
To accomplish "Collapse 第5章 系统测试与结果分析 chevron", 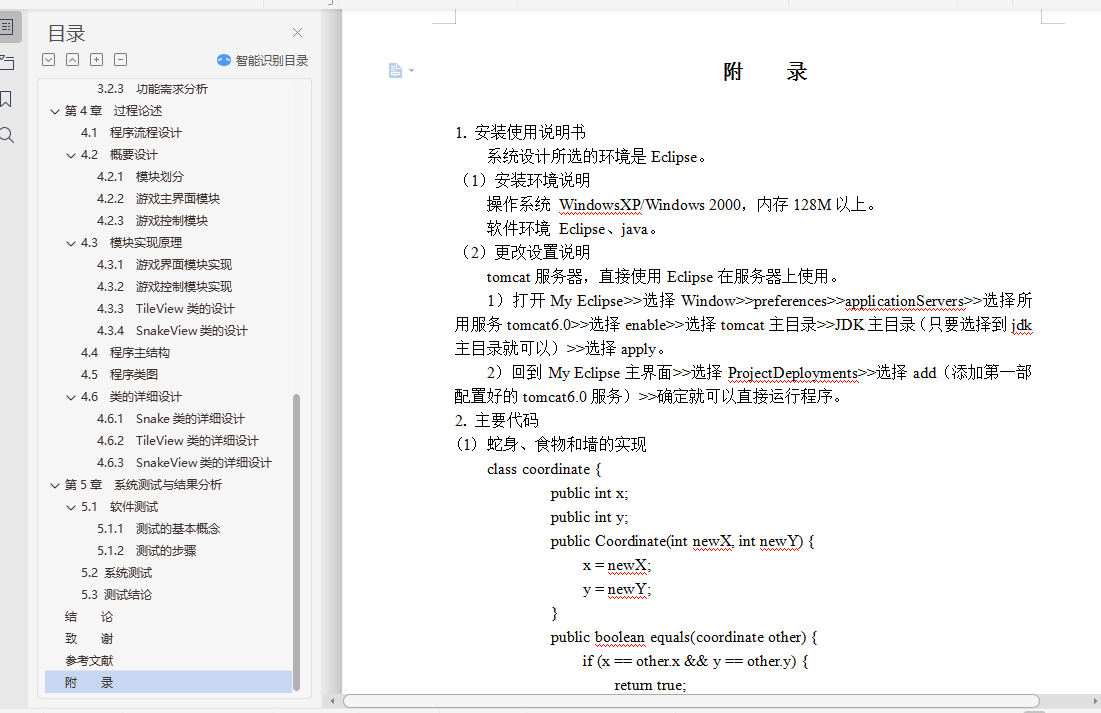I will 55,485.
